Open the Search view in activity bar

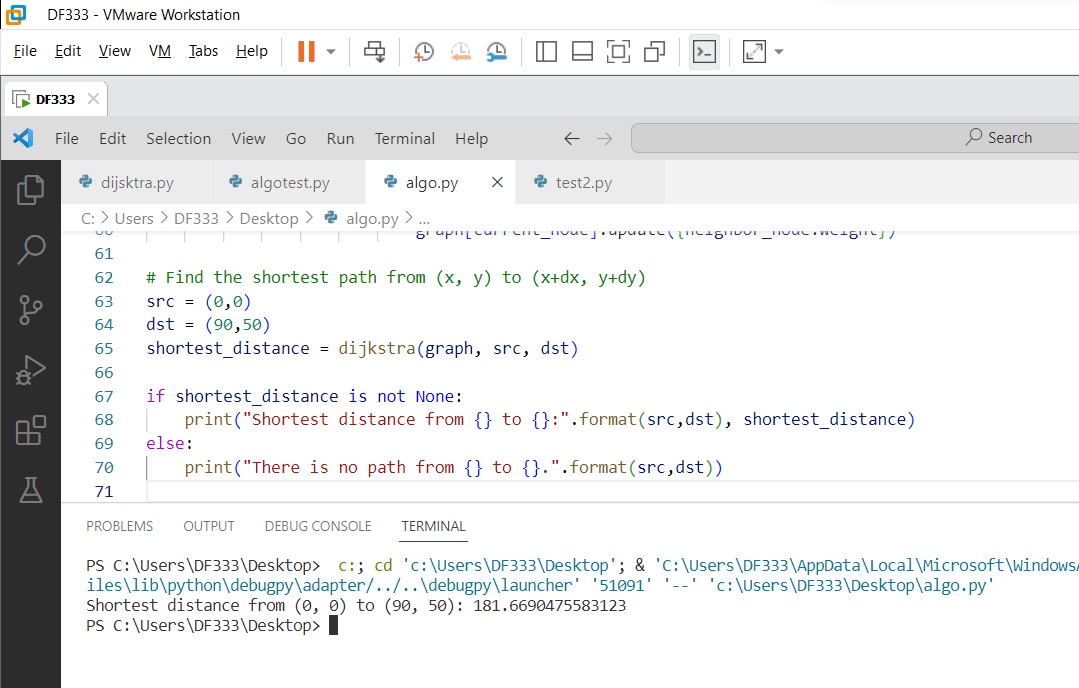(31, 250)
